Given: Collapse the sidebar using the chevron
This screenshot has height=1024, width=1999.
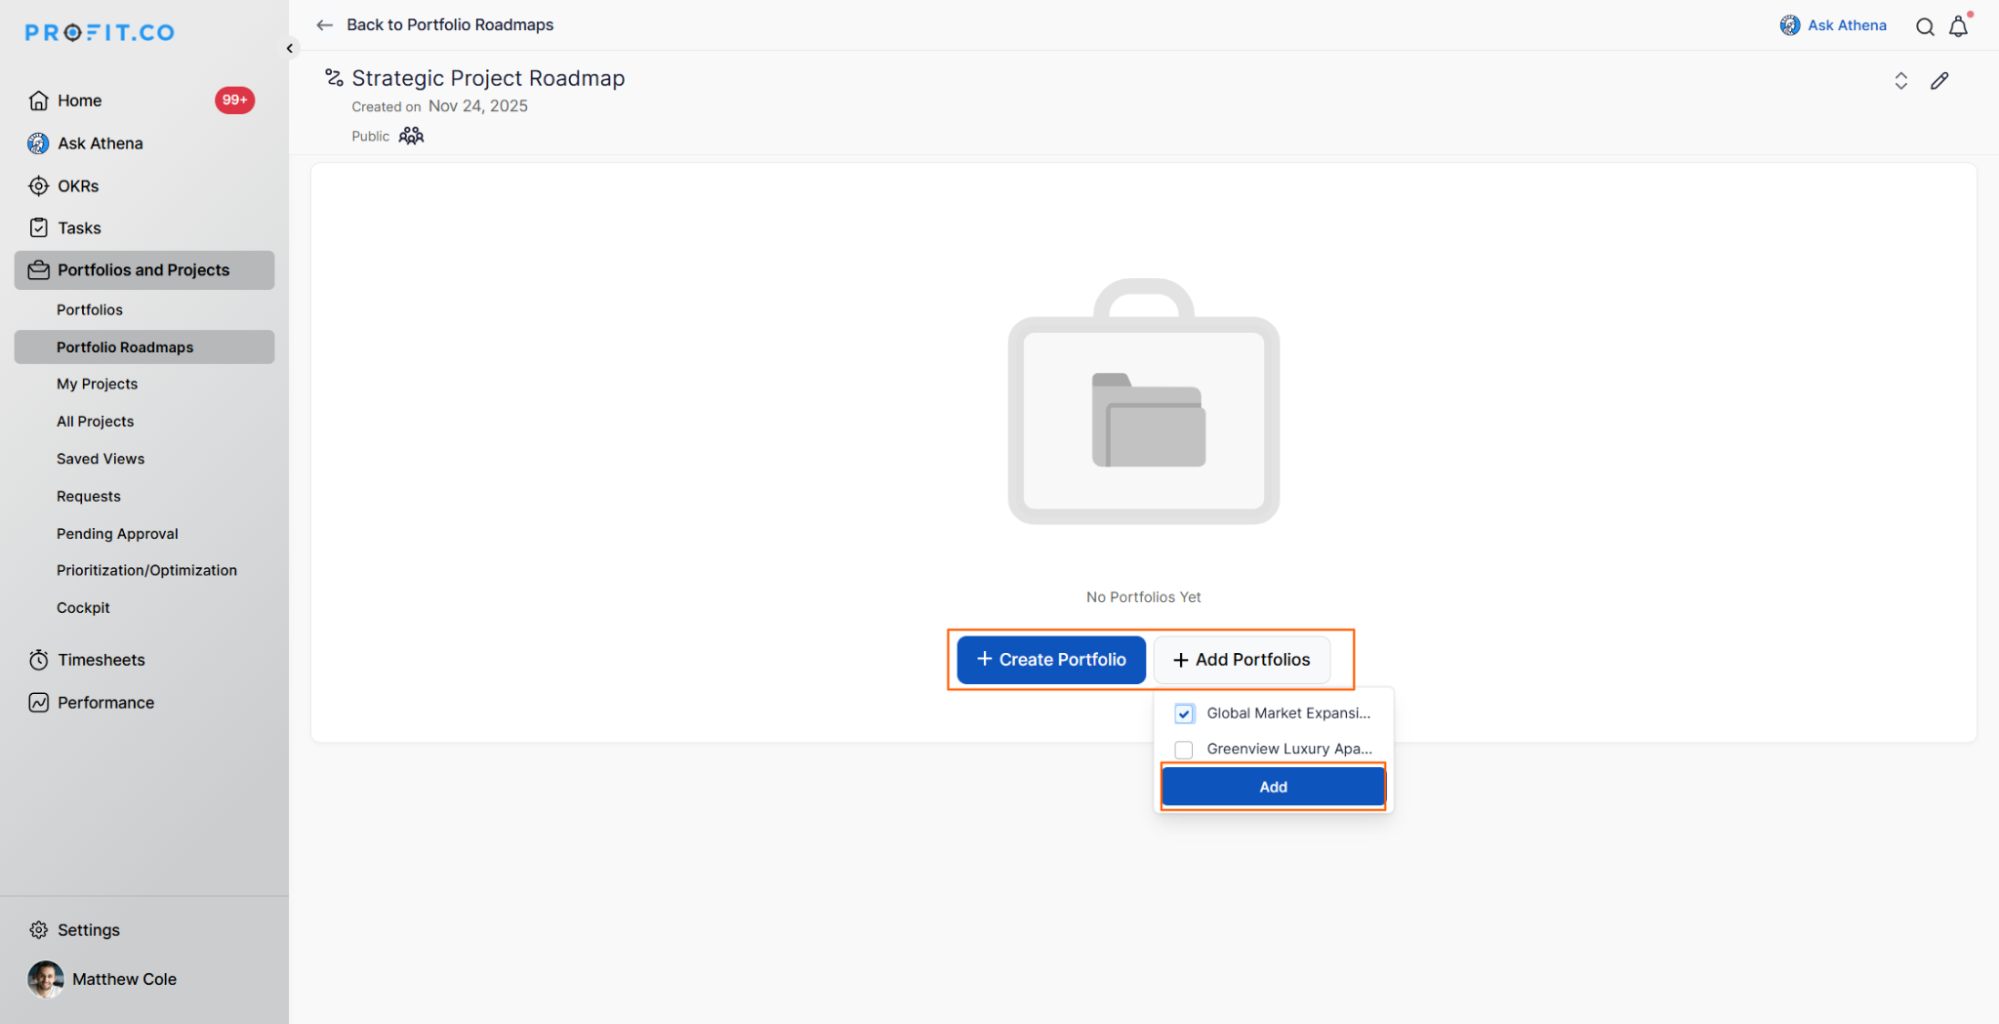Looking at the screenshot, I should coord(289,47).
